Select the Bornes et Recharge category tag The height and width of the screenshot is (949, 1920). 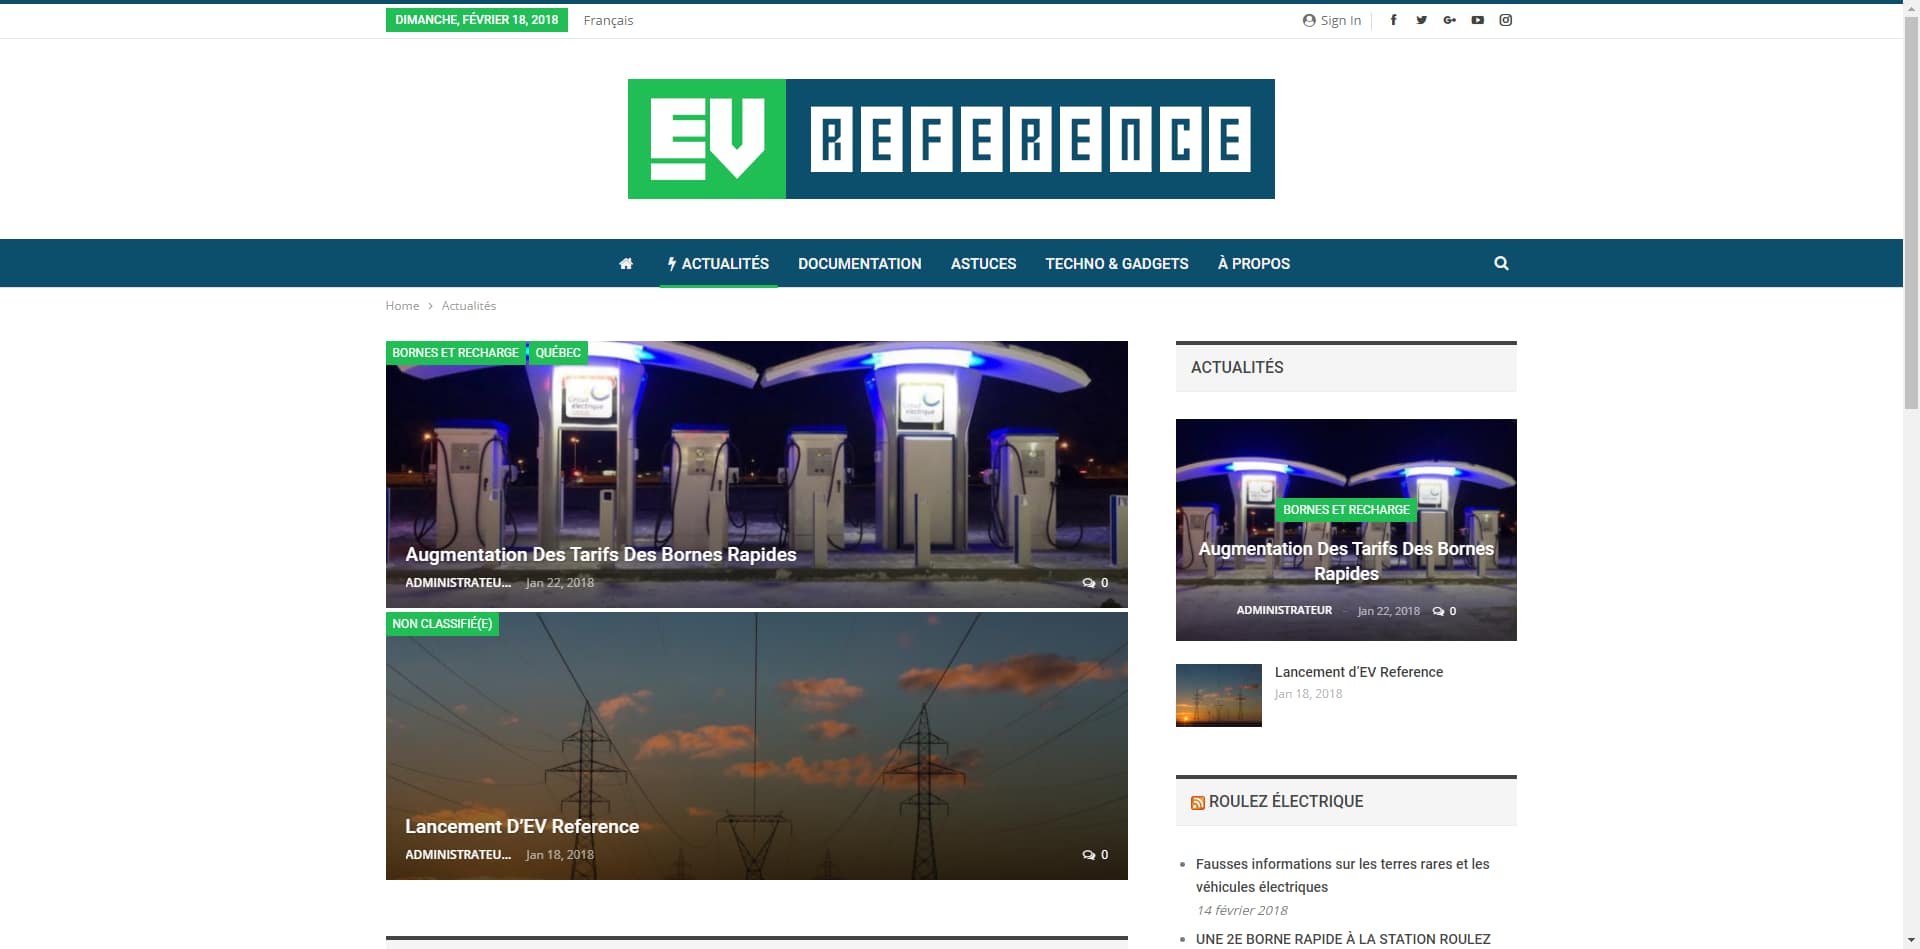[455, 353]
